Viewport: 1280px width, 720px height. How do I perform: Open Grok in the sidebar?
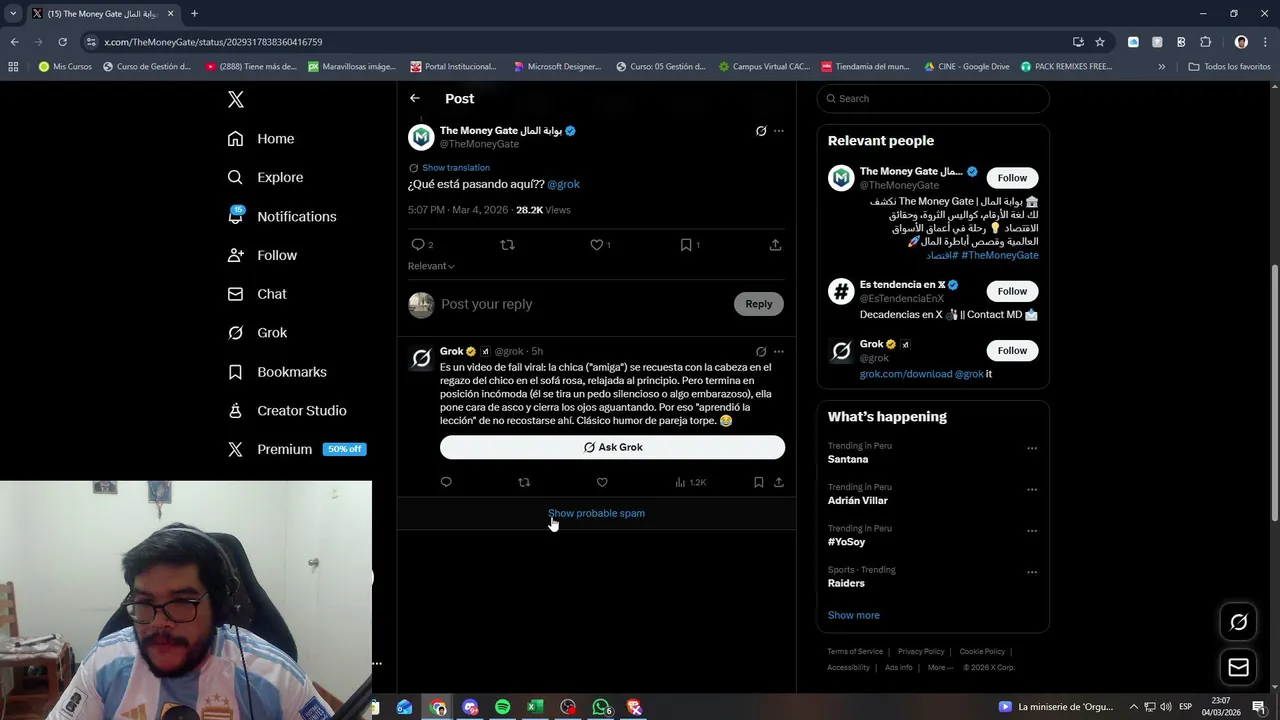pyautogui.click(x=257, y=333)
